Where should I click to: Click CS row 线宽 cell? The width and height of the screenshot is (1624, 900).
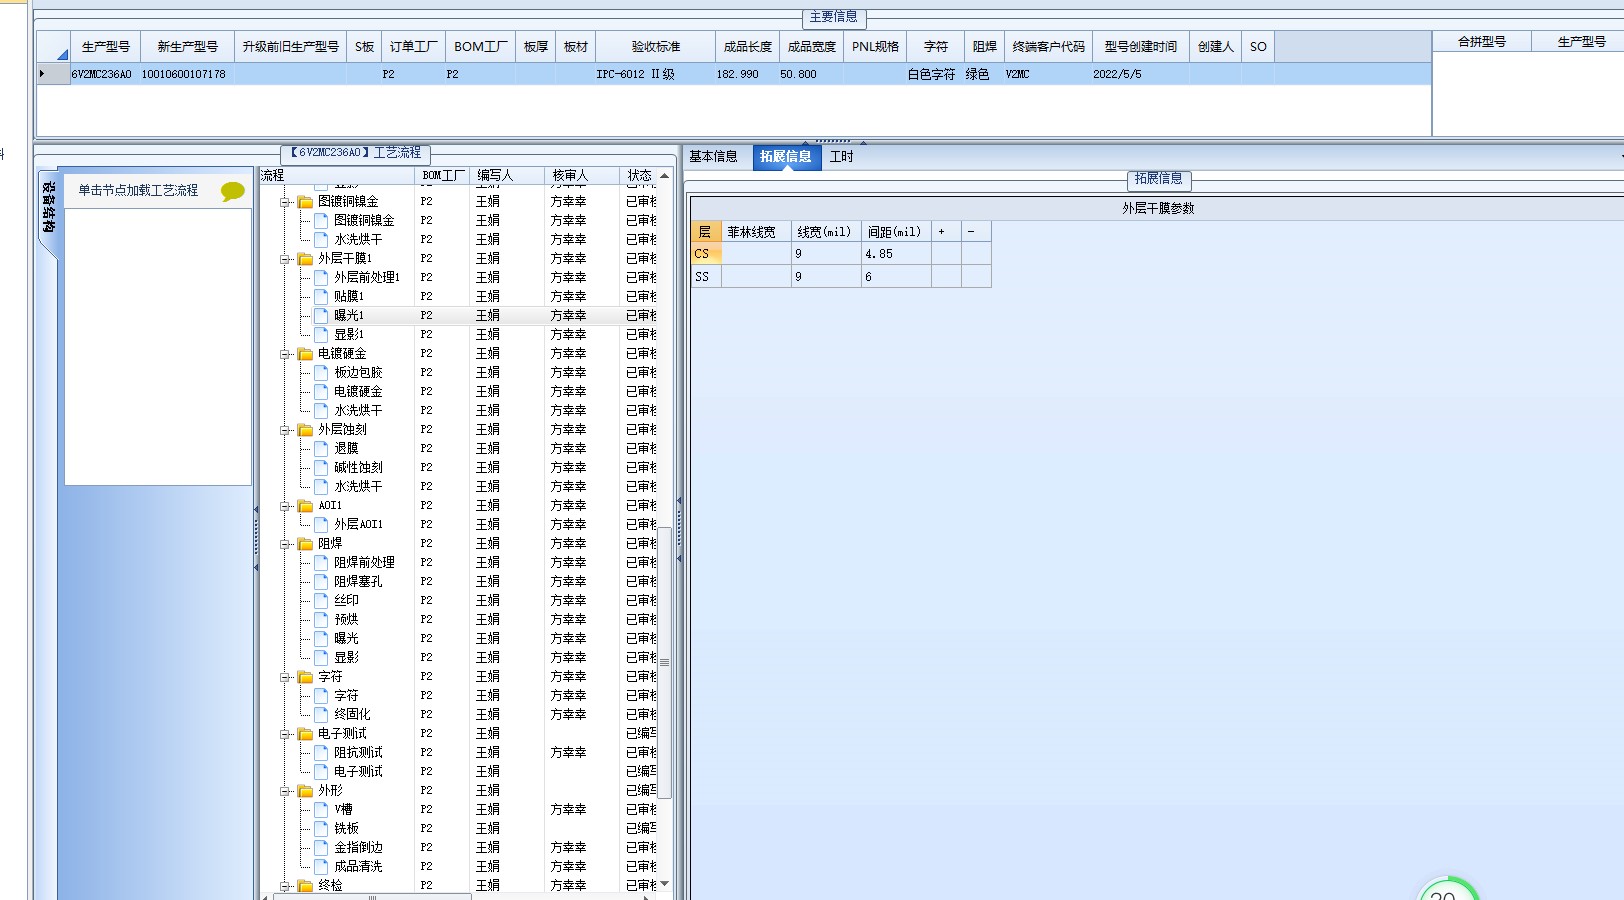tap(826, 254)
